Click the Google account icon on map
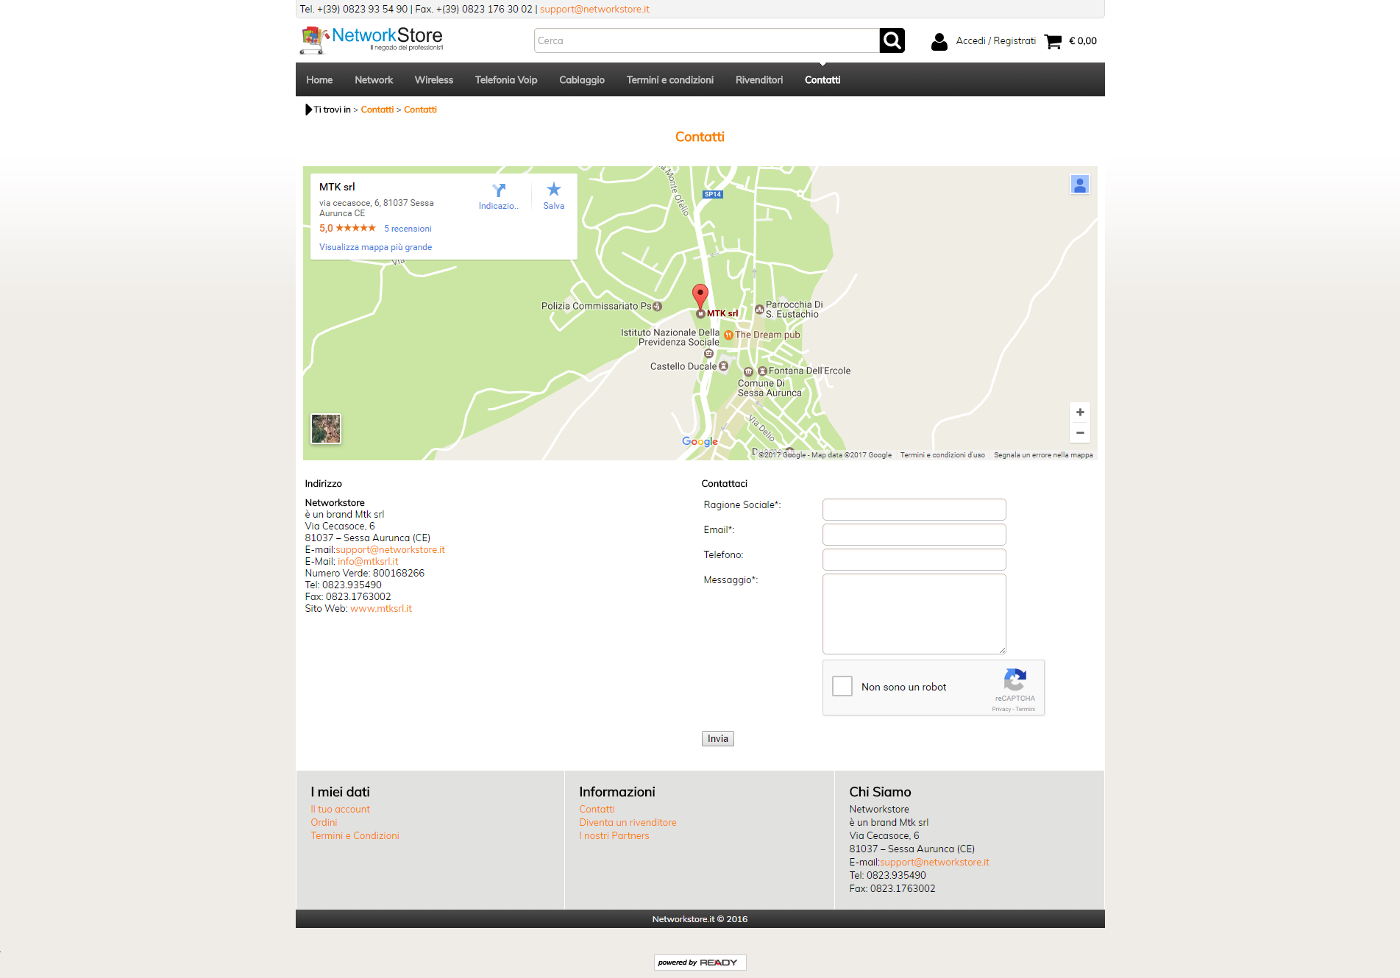The image size is (1400, 978). (1080, 184)
